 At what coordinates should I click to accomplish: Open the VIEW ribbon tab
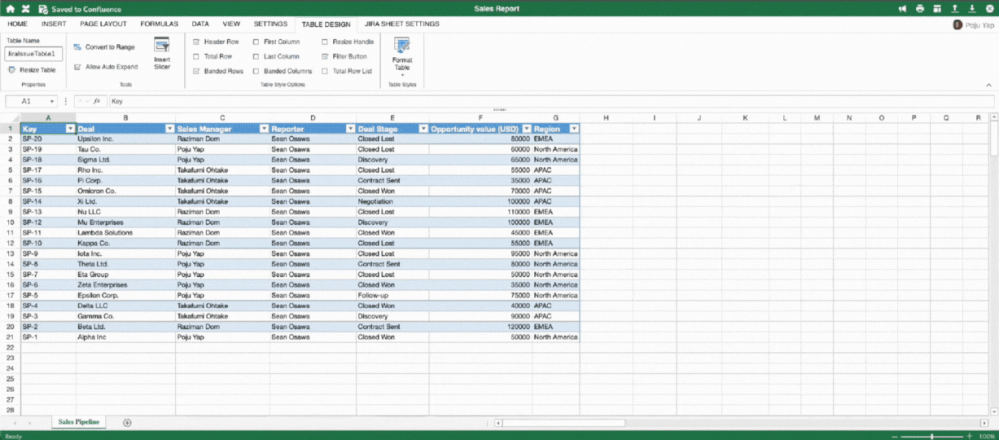coord(231,24)
